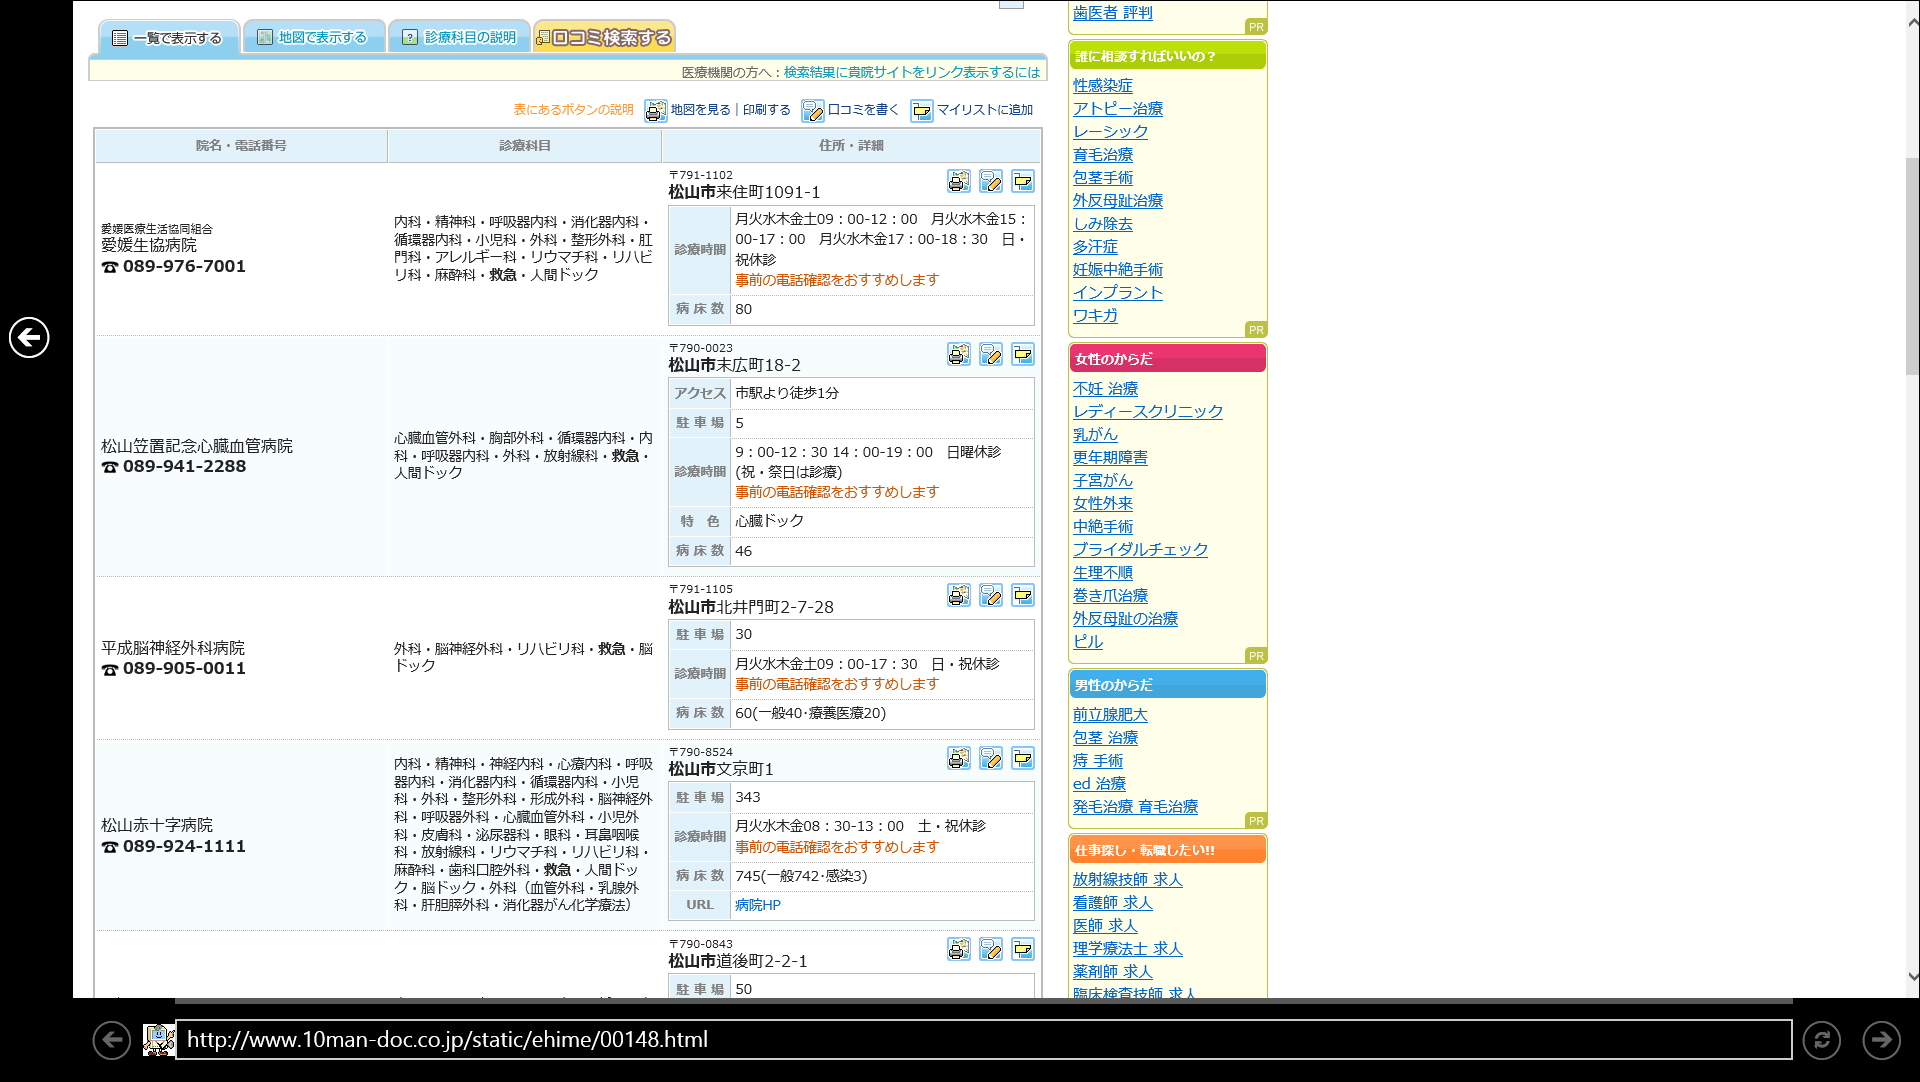Open 更年期障害 sidebar link
This screenshot has width=1920, height=1082.
[x=1110, y=458]
